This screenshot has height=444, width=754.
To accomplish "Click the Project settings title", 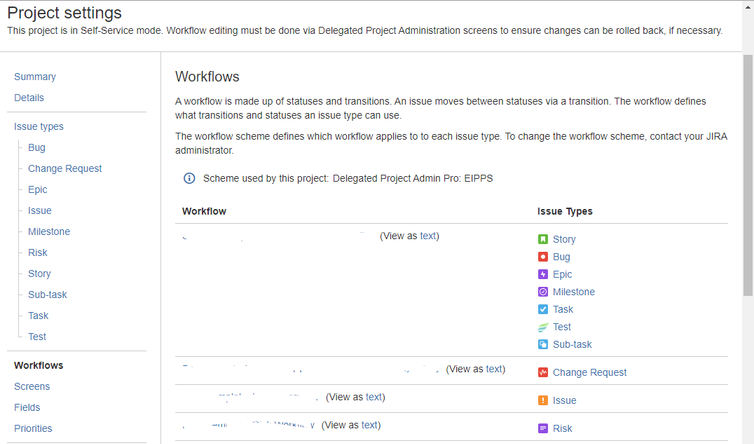I will tap(64, 13).
